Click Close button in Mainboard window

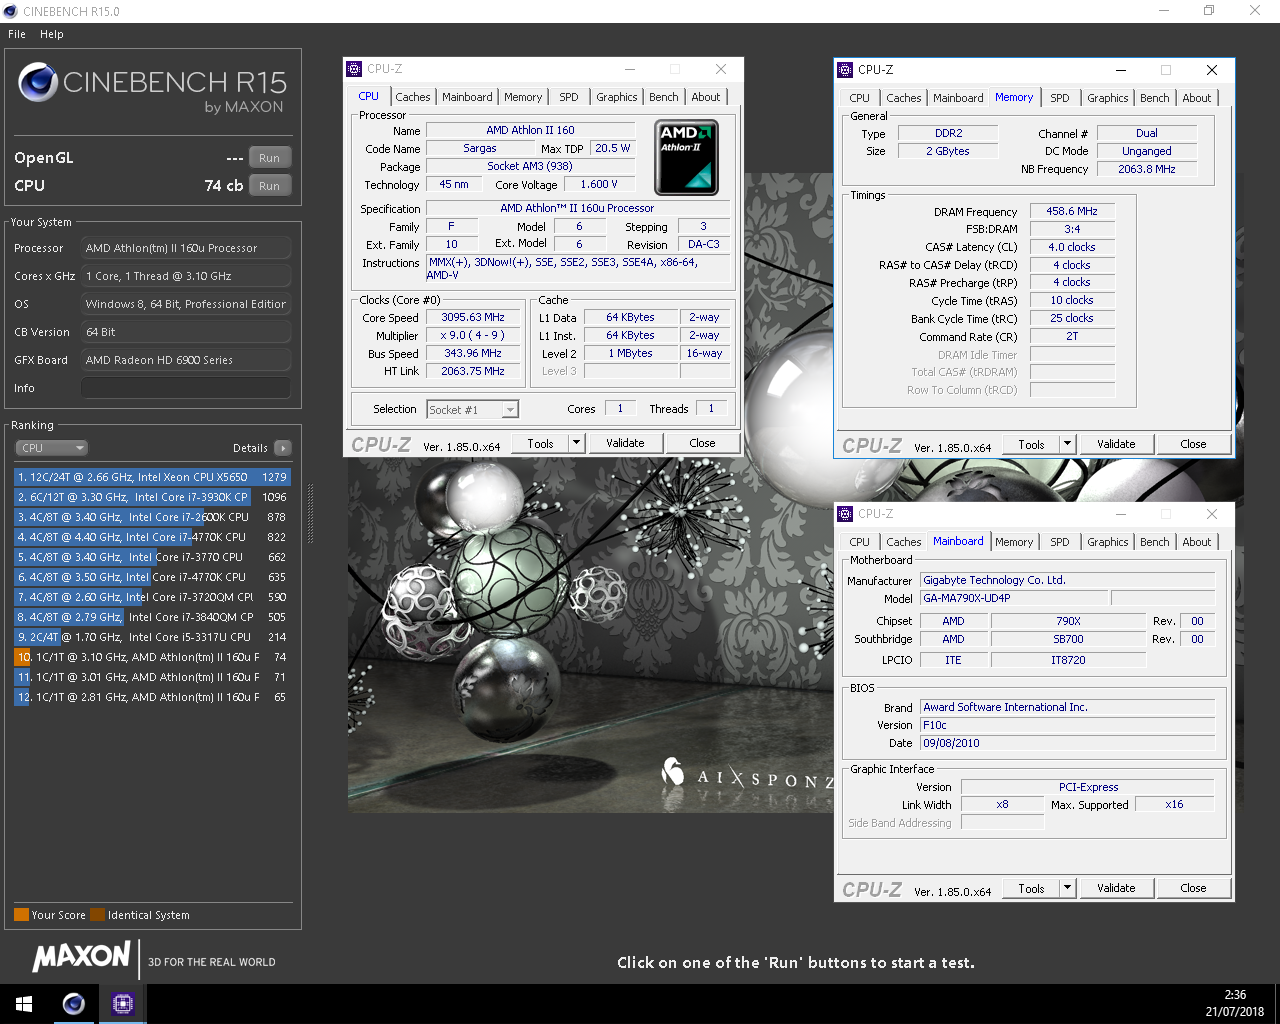1194,888
